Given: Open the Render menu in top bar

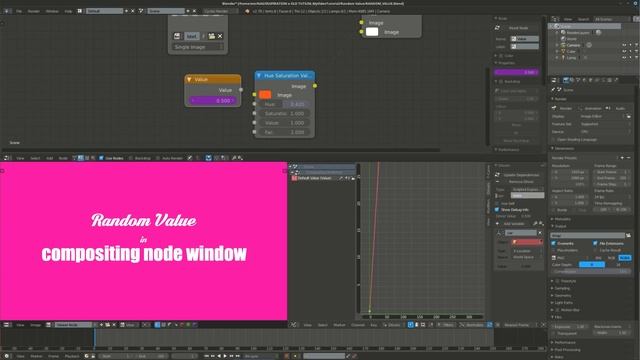Looking at the screenshot, I should (33, 11).
